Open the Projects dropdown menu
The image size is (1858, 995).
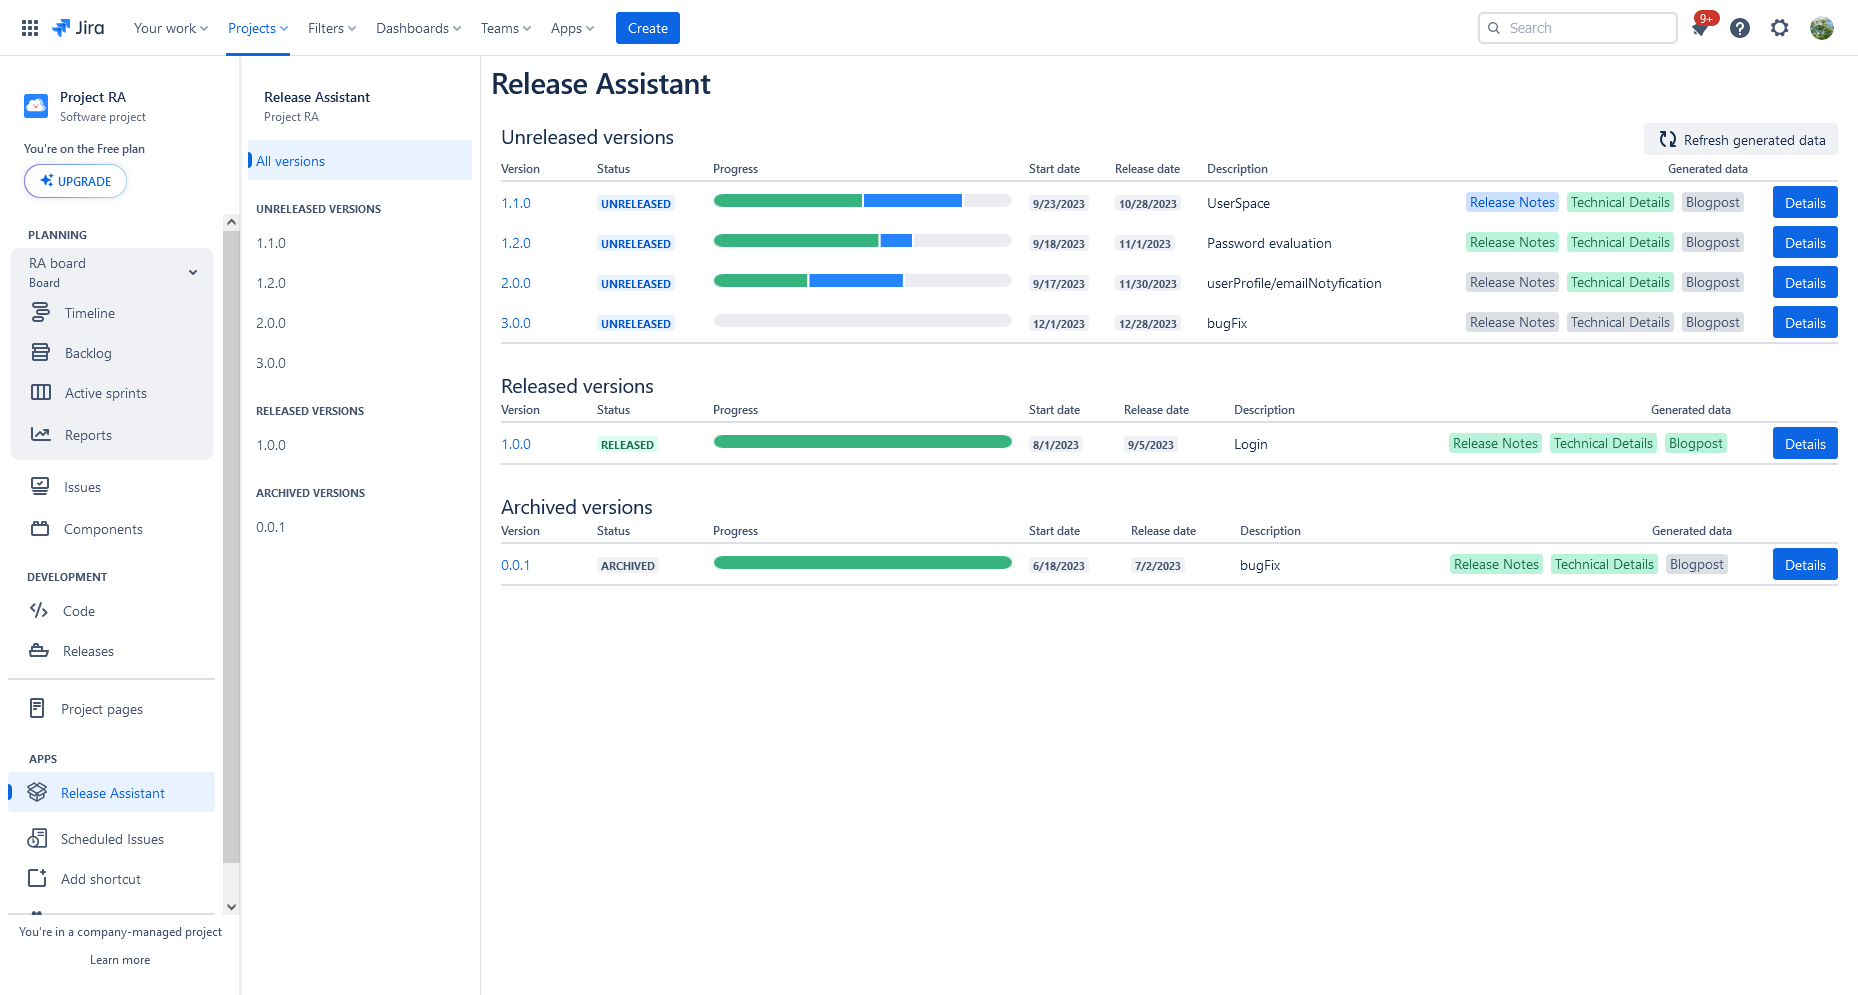[x=258, y=28]
